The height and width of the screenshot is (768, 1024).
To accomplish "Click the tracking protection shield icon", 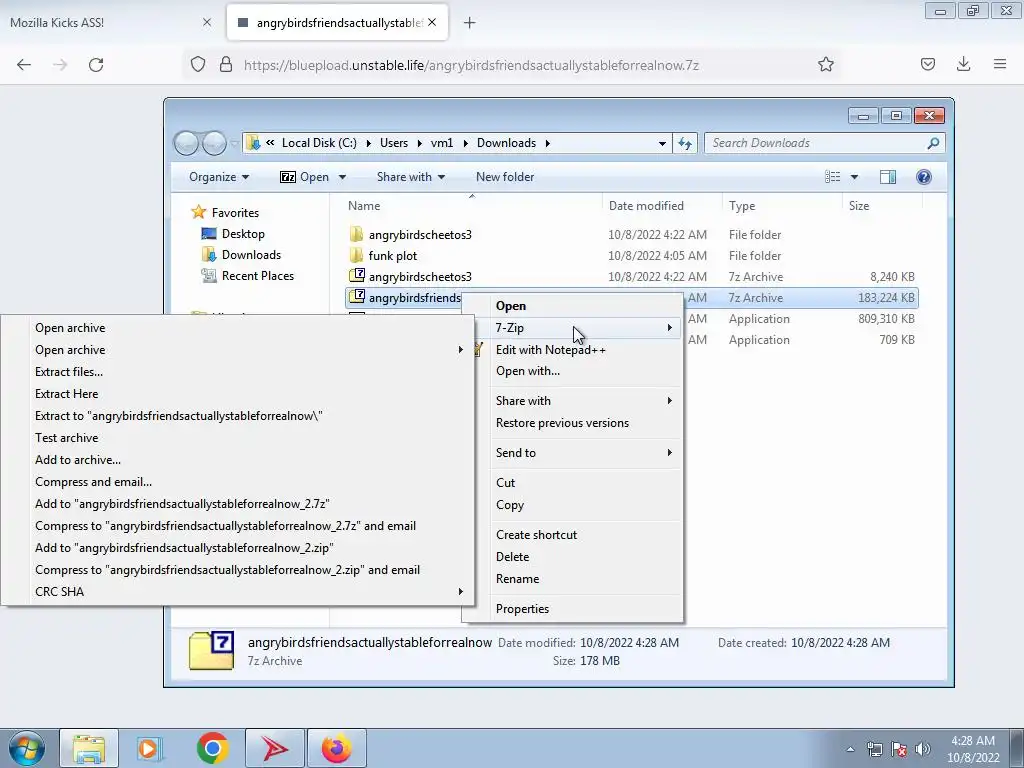I will pyautogui.click(x=198, y=65).
